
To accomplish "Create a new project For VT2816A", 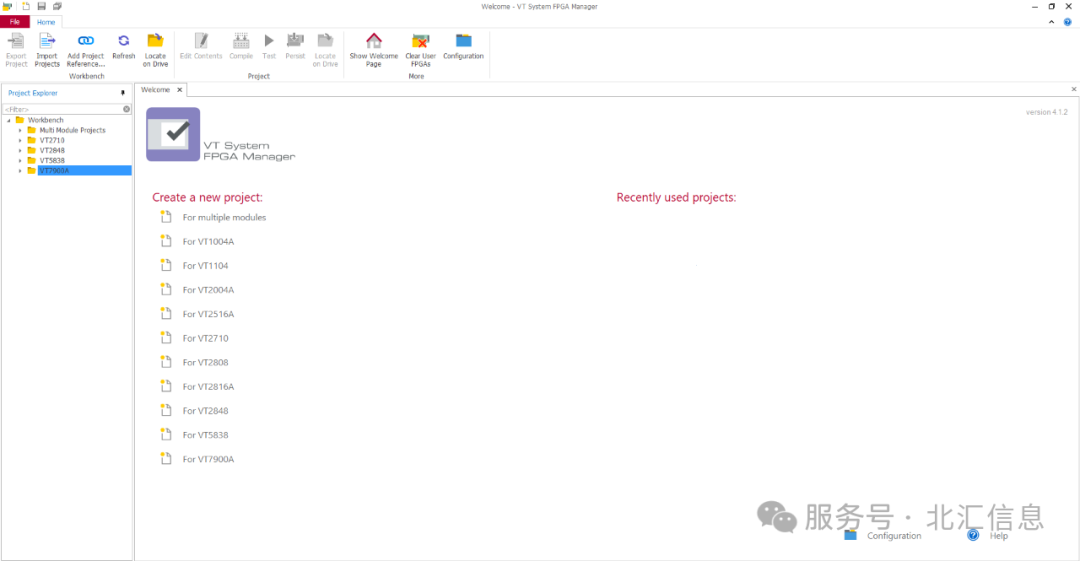I will (208, 386).
